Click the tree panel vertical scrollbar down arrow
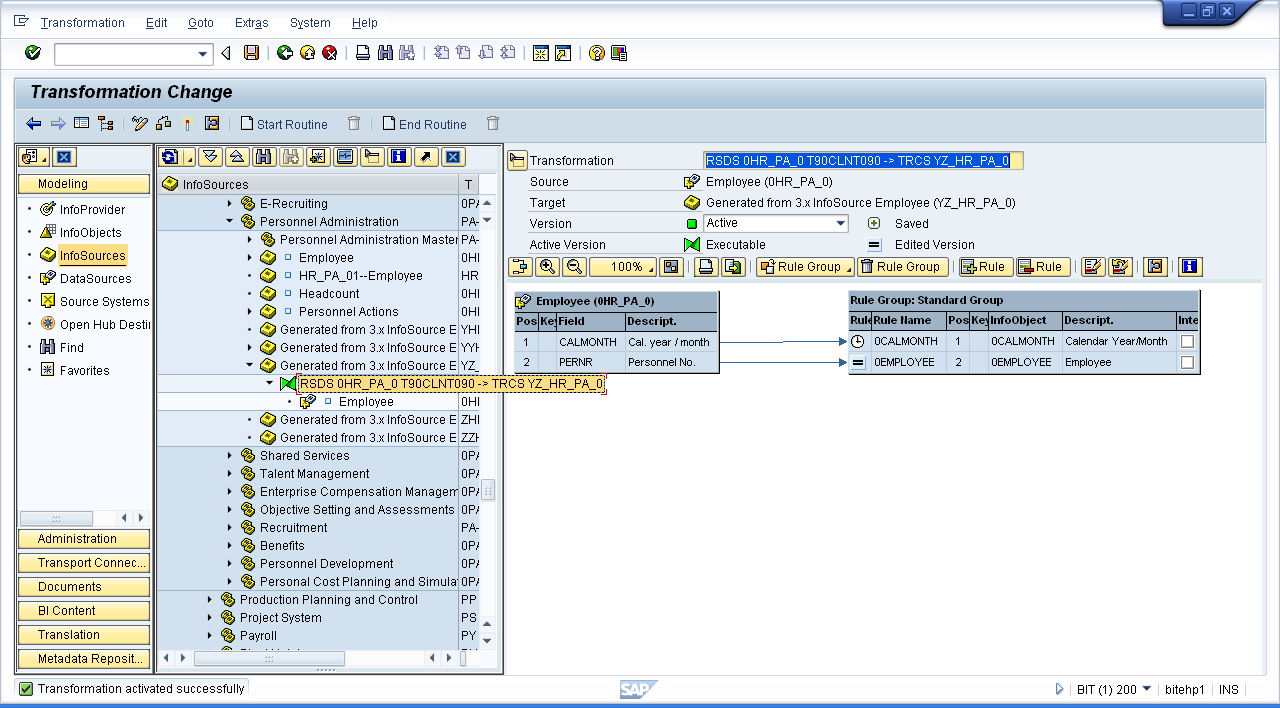 pos(488,641)
